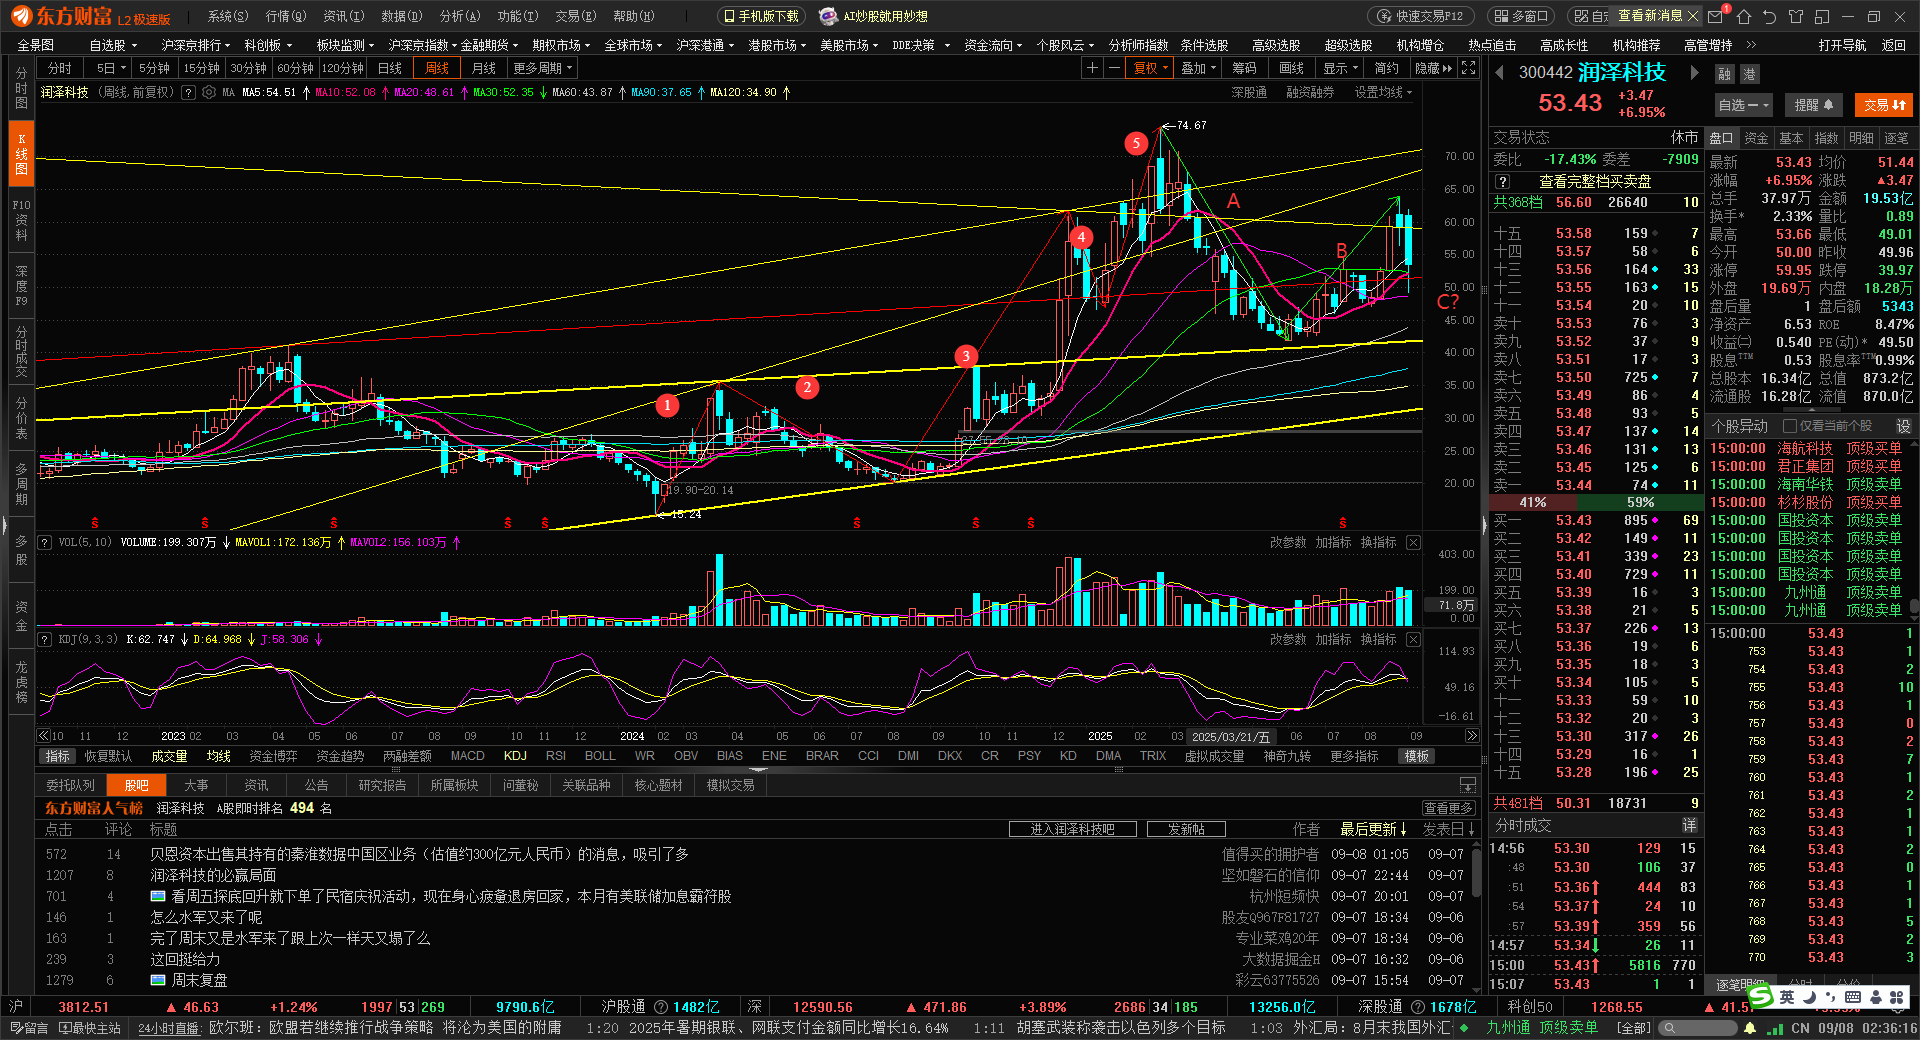Open forum post 润泽科技的必赢局面
The height and width of the screenshot is (1040, 1920).
coord(213,875)
